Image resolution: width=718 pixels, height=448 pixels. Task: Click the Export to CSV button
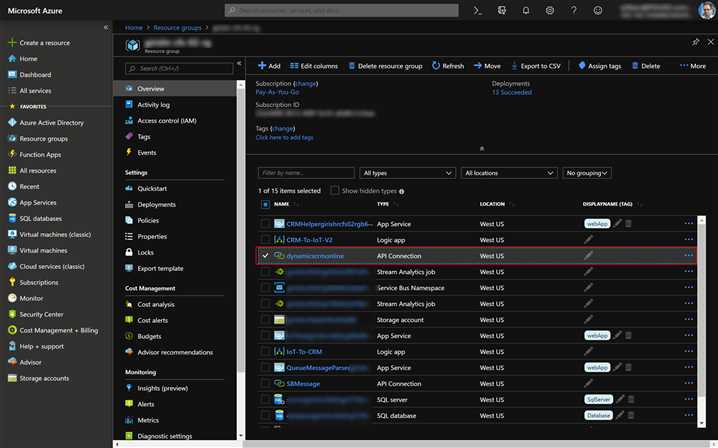540,66
